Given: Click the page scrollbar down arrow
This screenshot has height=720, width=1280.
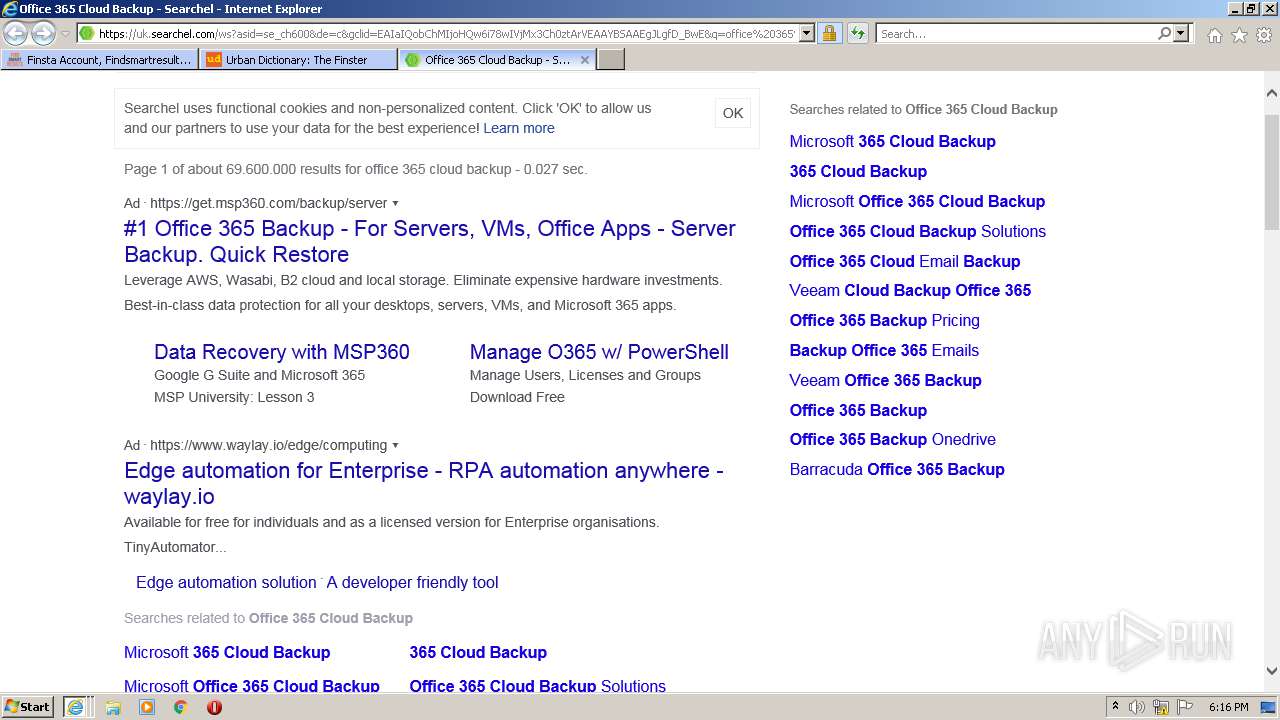Looking at the screenshot, I should click(1272, 671).
